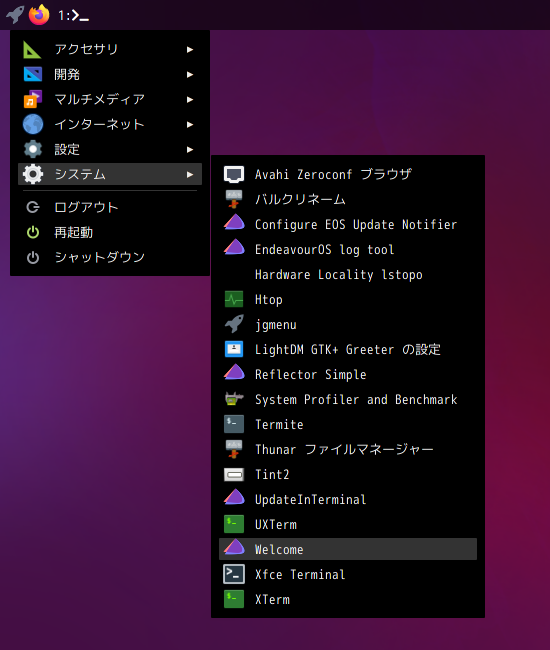Click the UXTerm green terminal icon
The width and height of the screenshot is (550, 650).
234,524
